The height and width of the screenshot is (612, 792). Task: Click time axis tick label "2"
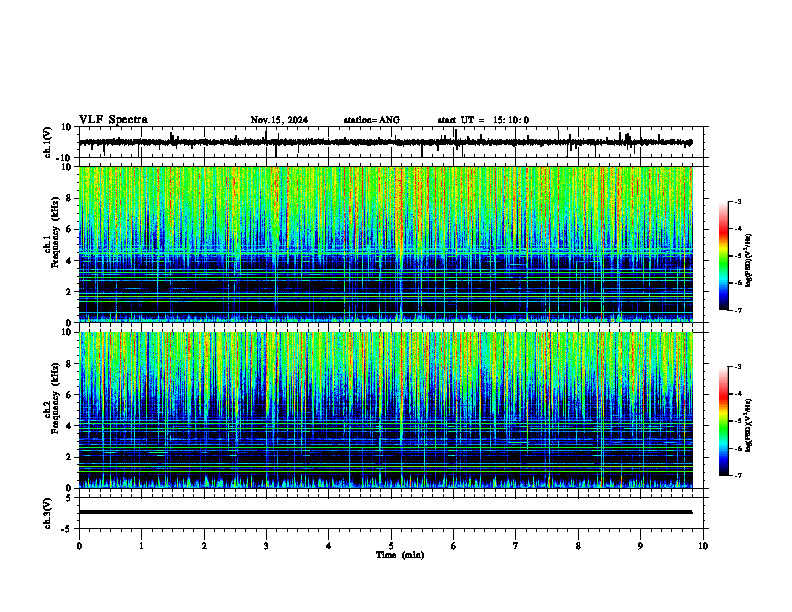204,546
